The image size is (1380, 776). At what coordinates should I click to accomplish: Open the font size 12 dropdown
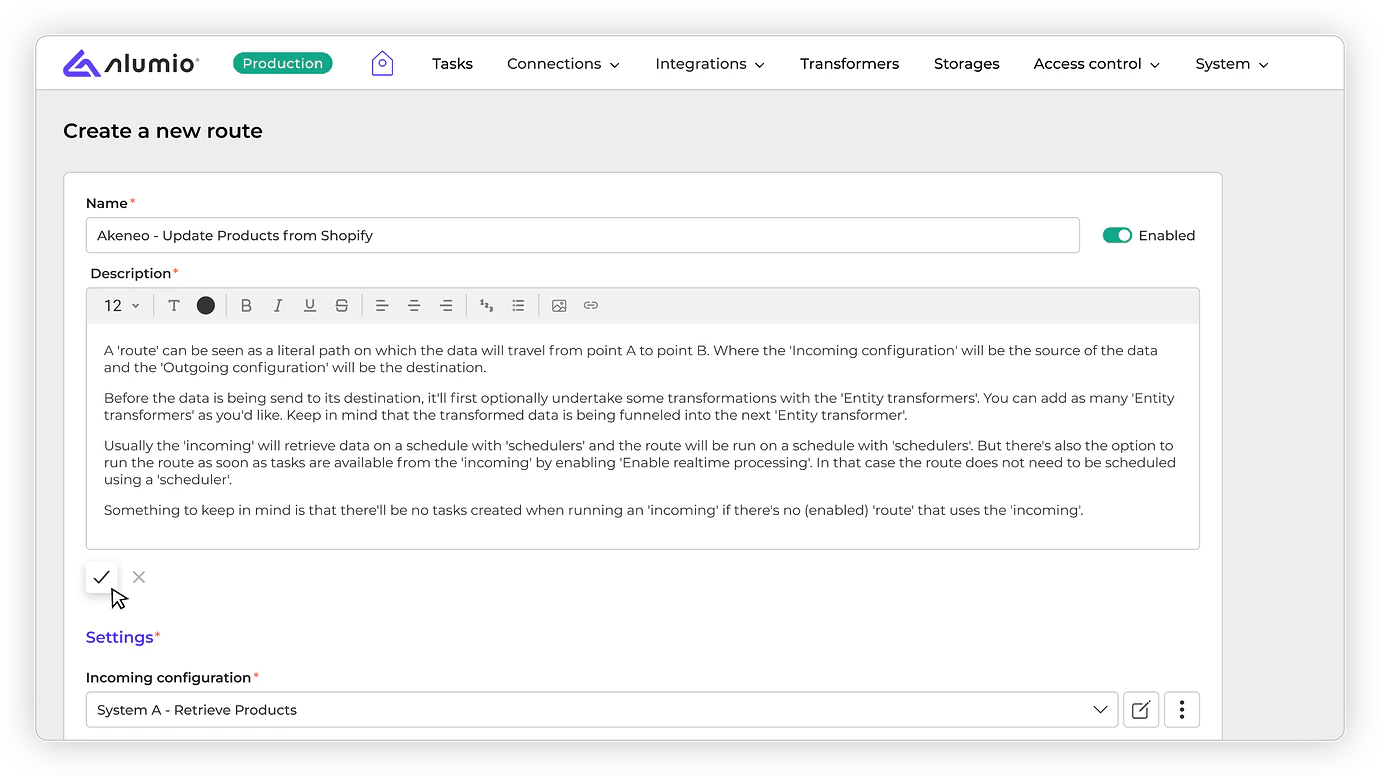pyautogui.click(x=122, y=306)
